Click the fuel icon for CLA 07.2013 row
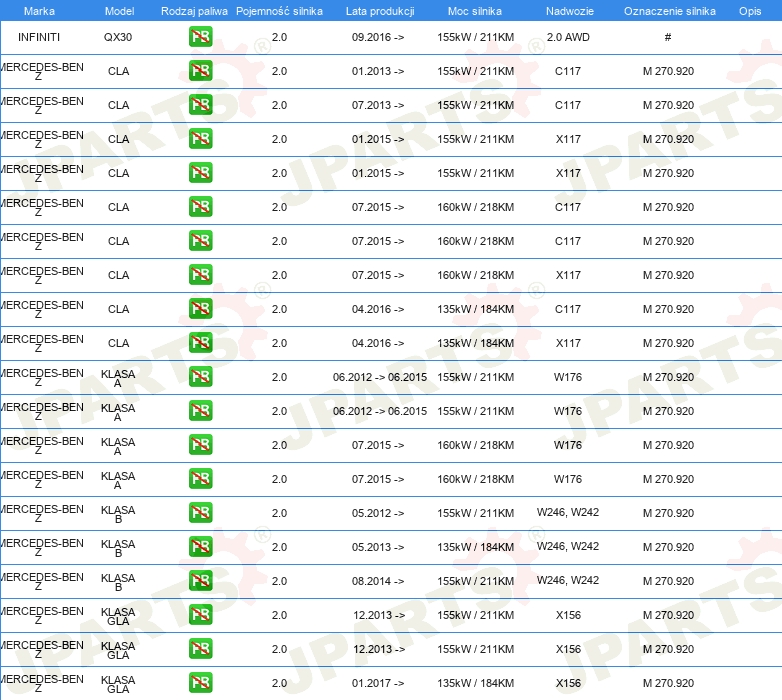Viewport: 782px width, 700px height. pyautogui.click(x=200, y=105)
